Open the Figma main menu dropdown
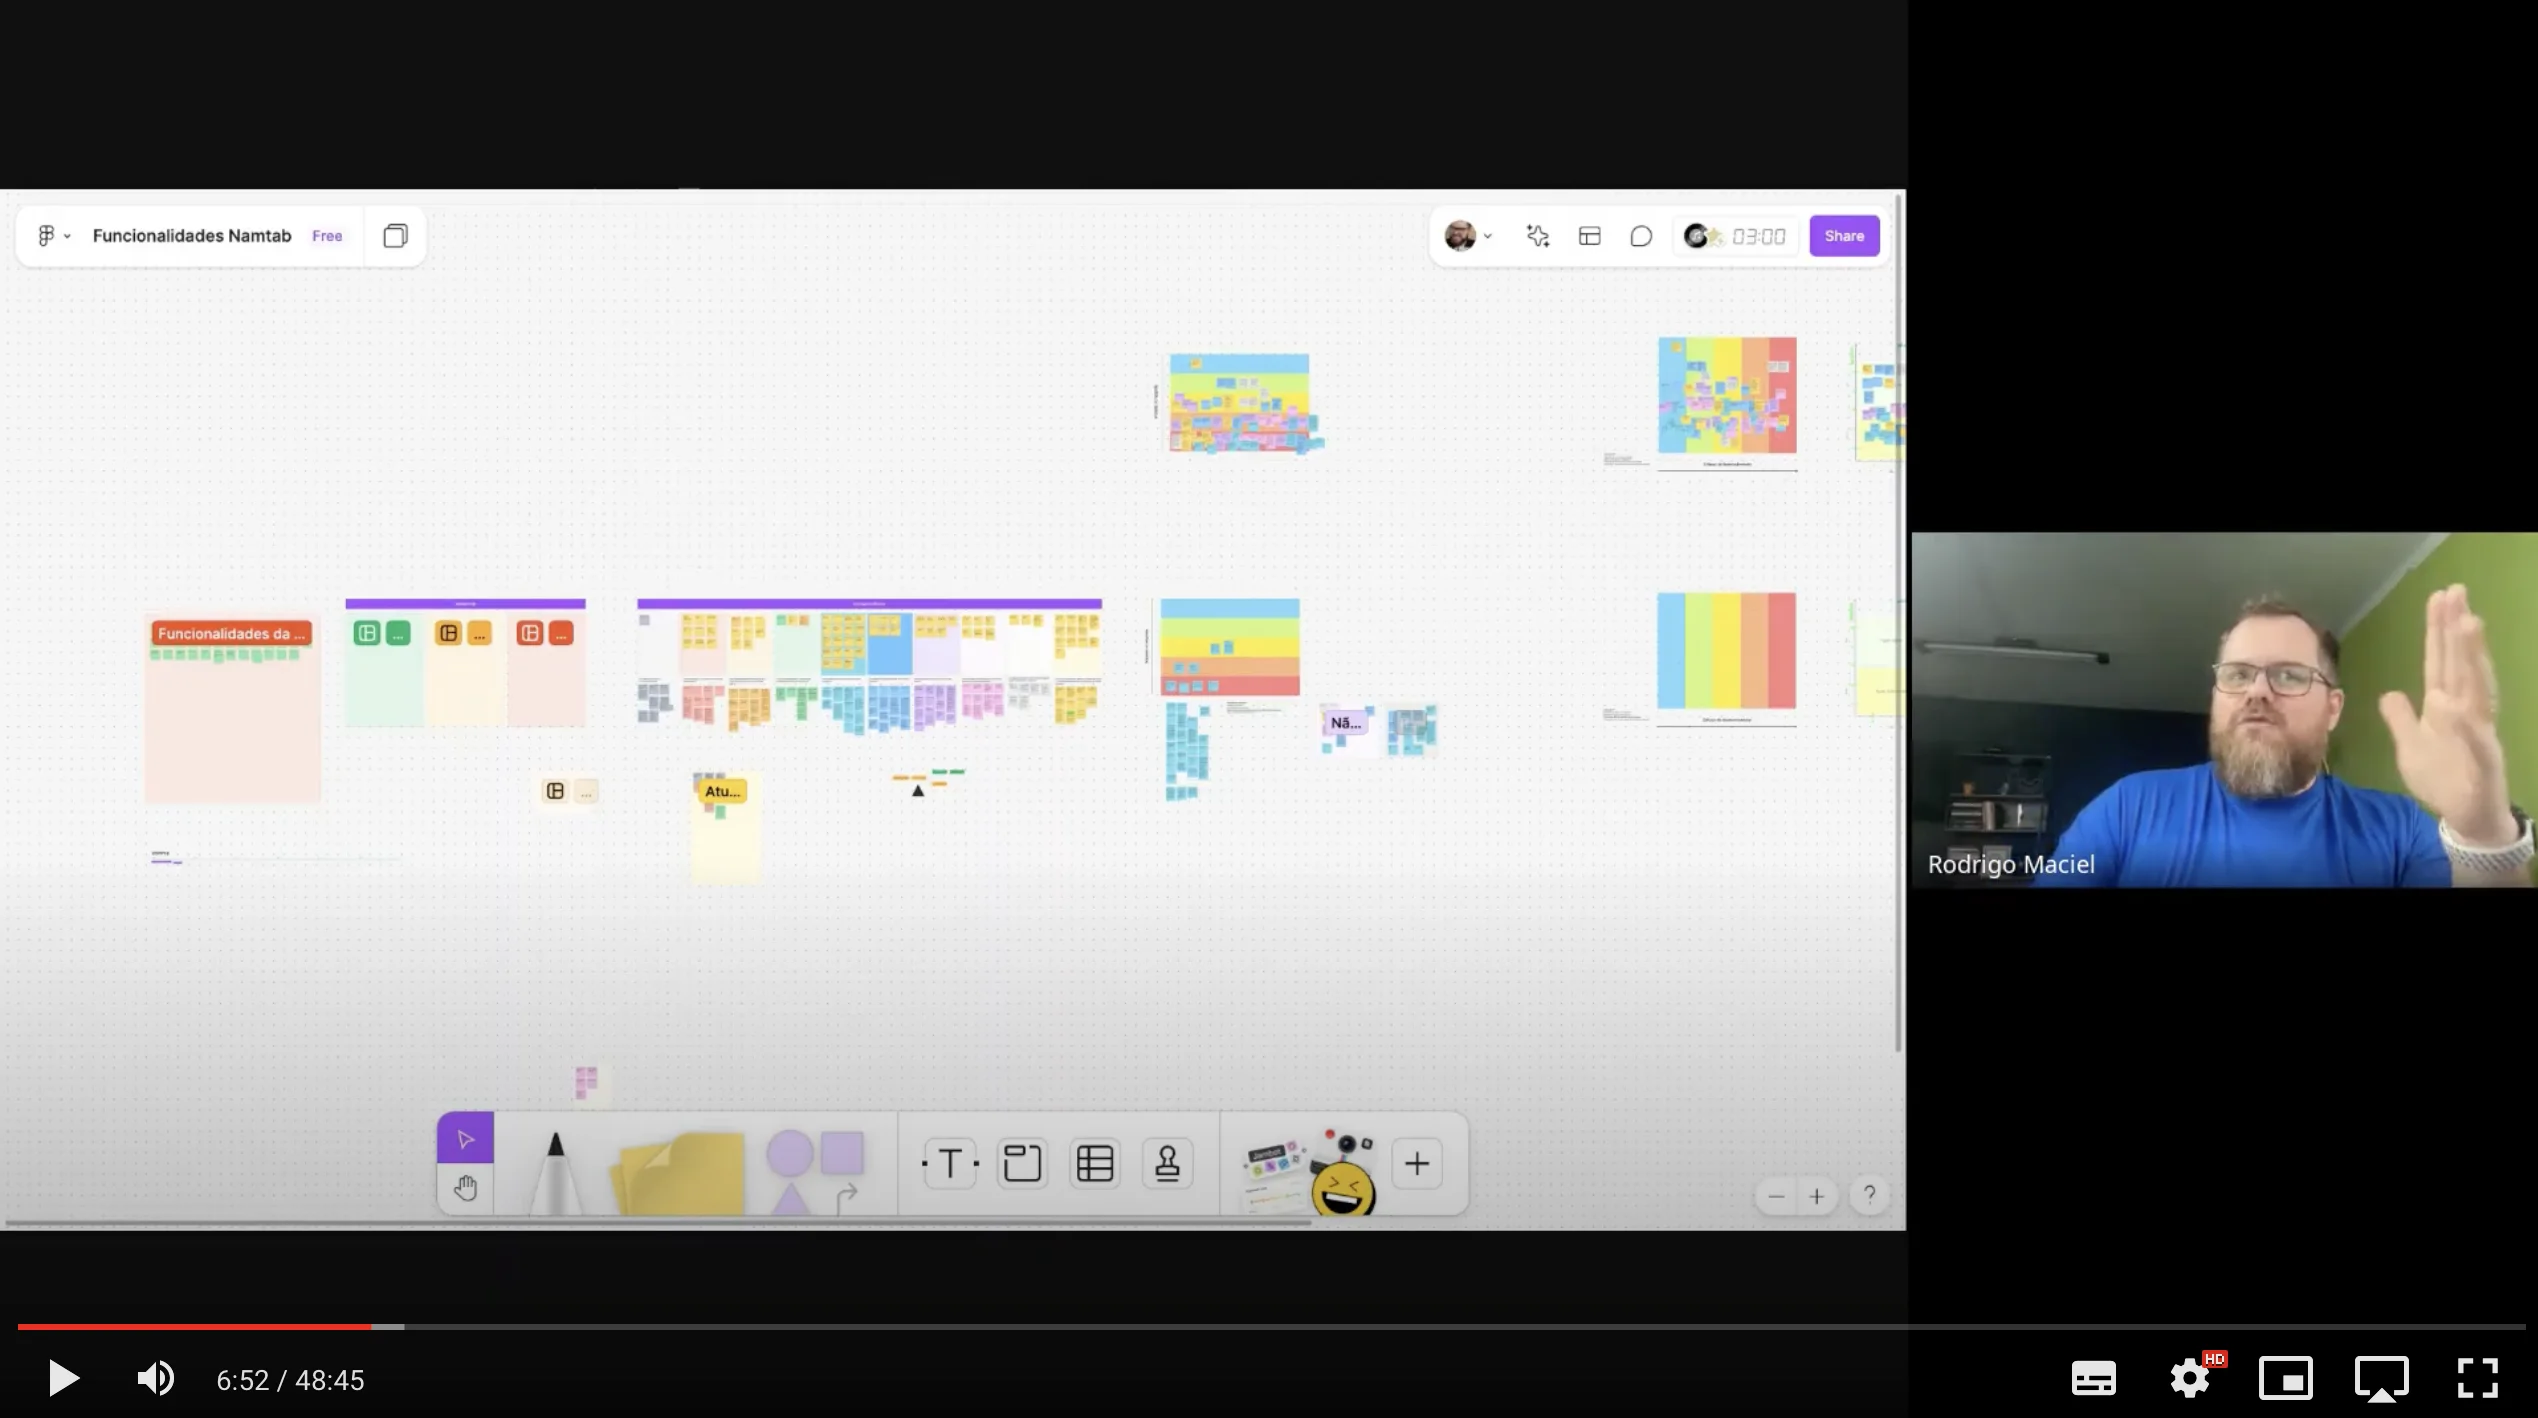This screenshot has height=1418, width=2538. (54, 236)
